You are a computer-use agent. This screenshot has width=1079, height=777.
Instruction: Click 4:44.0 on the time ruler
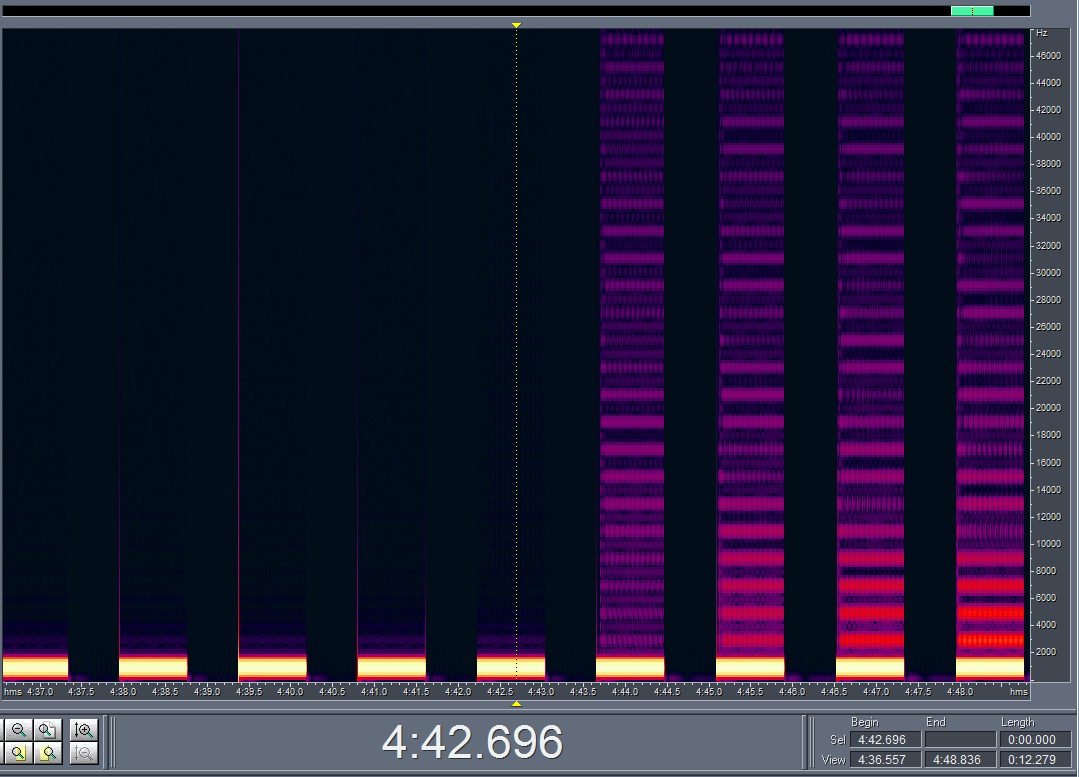click(x=625, y=692)
